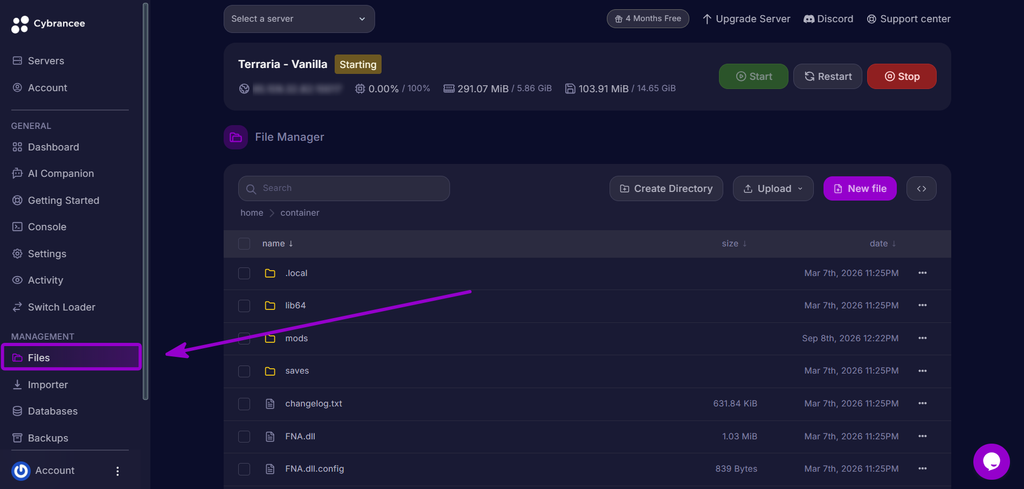Image resolution: width=1024 pixels, height=489 pixels.
Task: Click the New file button
Action: pos(860,189)
